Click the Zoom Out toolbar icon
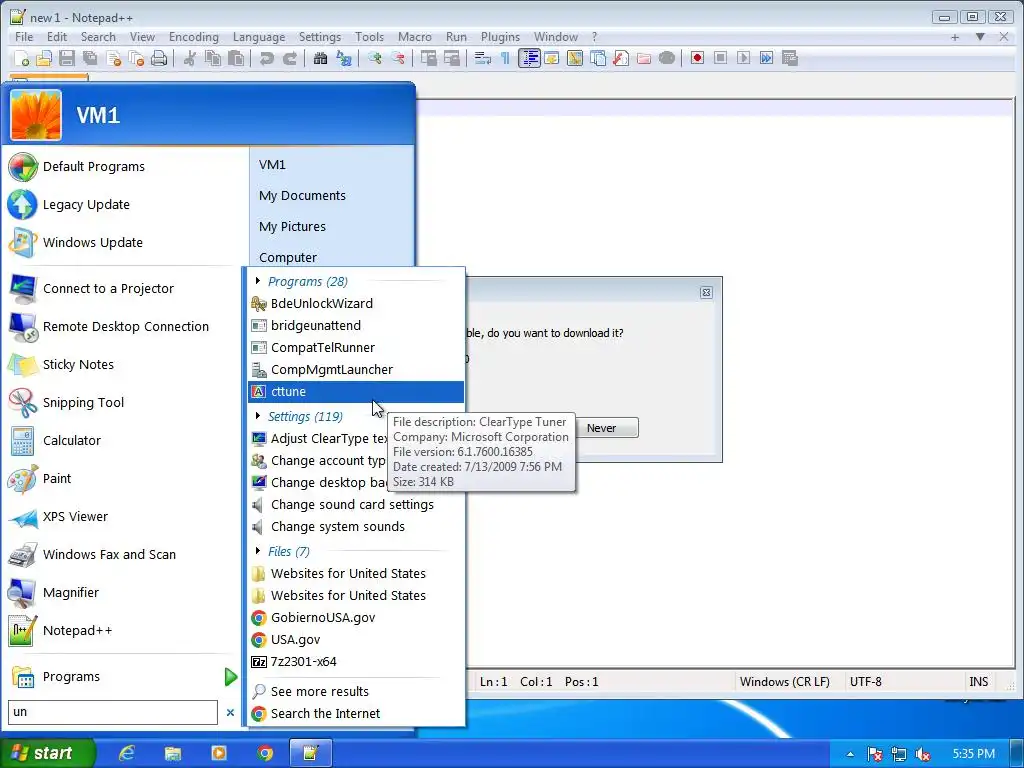Image resolution: width=1024 pixels, height=768 pixels. (x=397, y=59)
